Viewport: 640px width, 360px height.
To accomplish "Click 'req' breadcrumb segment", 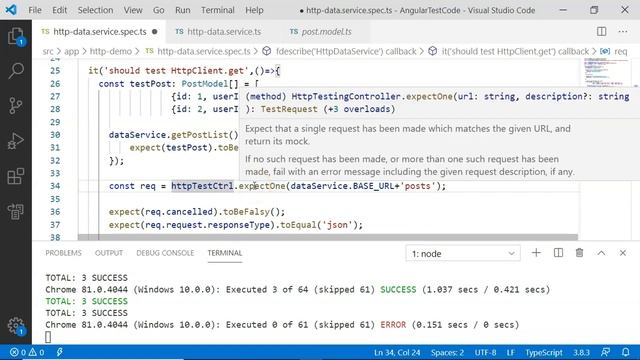I will (614, 51).
